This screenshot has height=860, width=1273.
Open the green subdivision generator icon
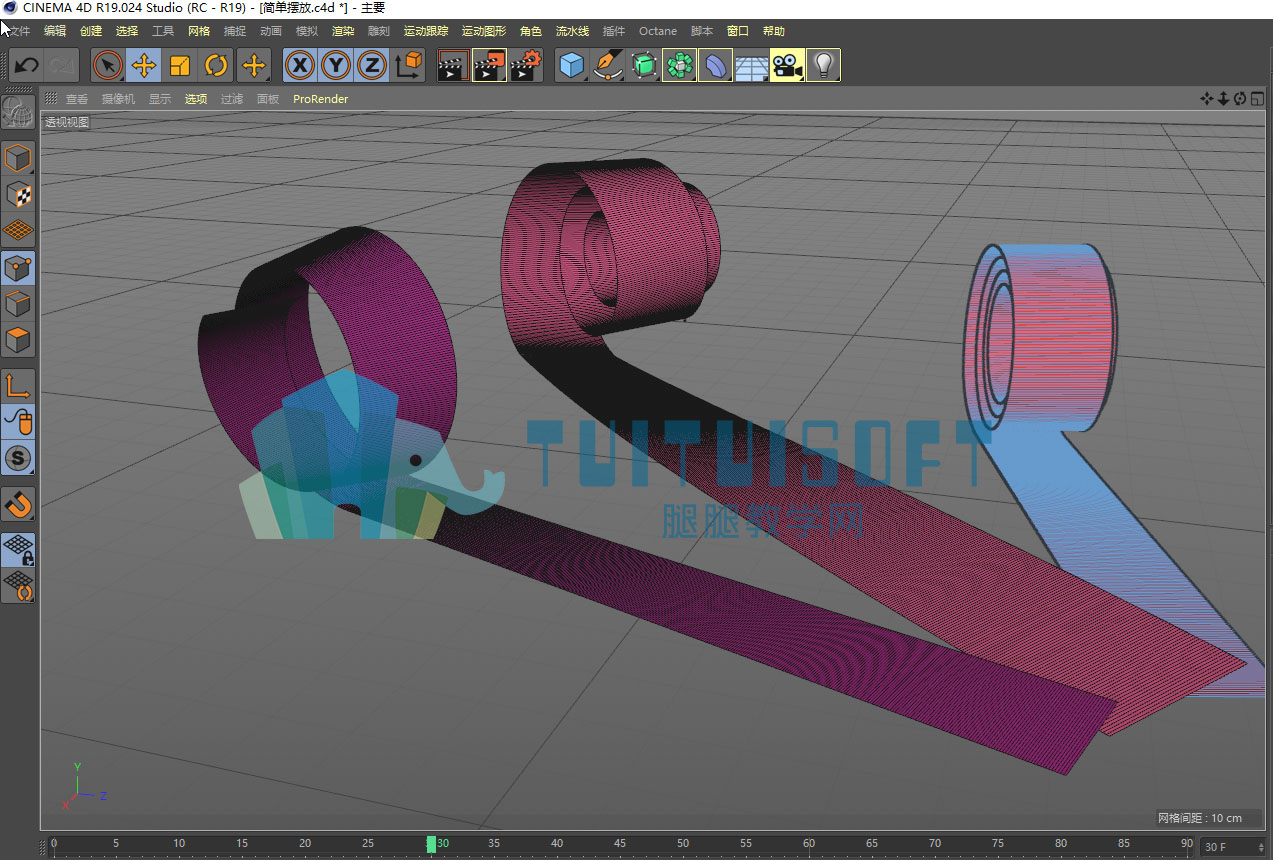click(644, 66)
